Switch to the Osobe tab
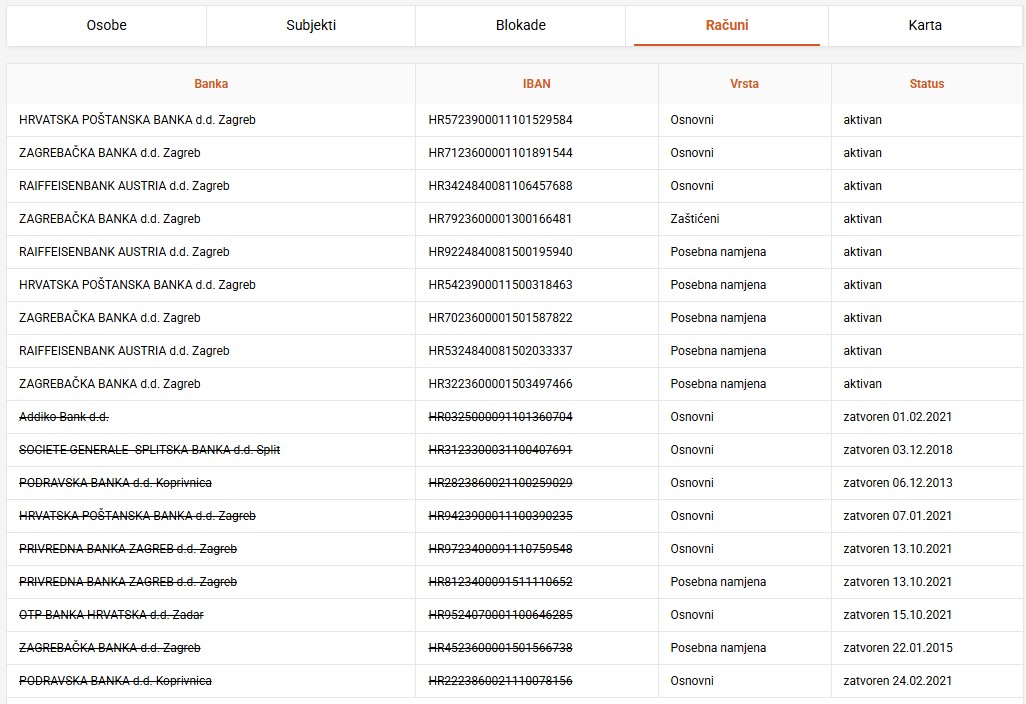The height and width of the screenshot is (704, 1026). 106,25
